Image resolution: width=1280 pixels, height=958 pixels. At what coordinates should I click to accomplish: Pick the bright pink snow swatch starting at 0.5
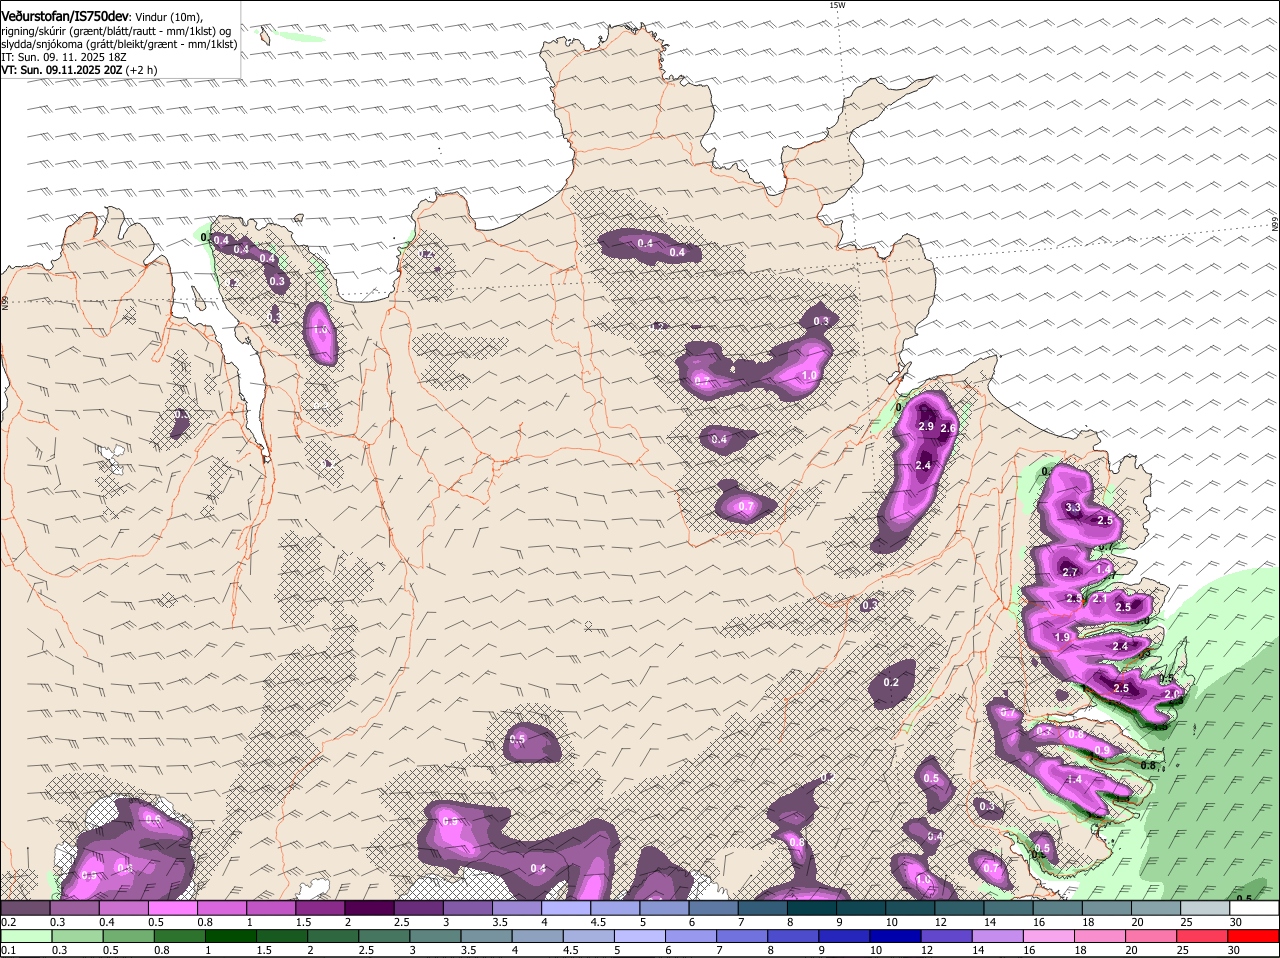pos(172,908)
